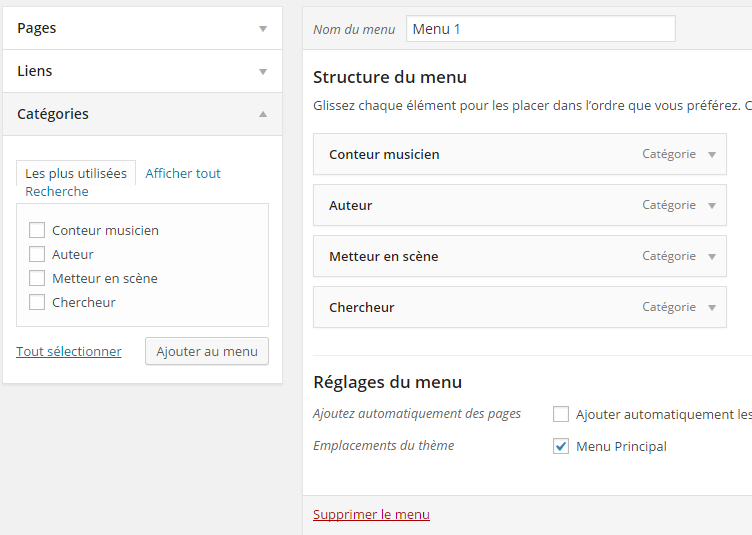Switch to Afficher tout tab
Image resolution: width=752 pixels, height=535 pixels.
(183, 173)
